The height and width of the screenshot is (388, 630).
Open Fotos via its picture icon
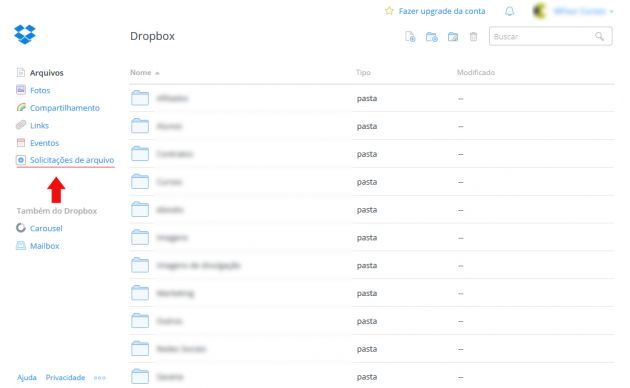click(x=21, y=90)
